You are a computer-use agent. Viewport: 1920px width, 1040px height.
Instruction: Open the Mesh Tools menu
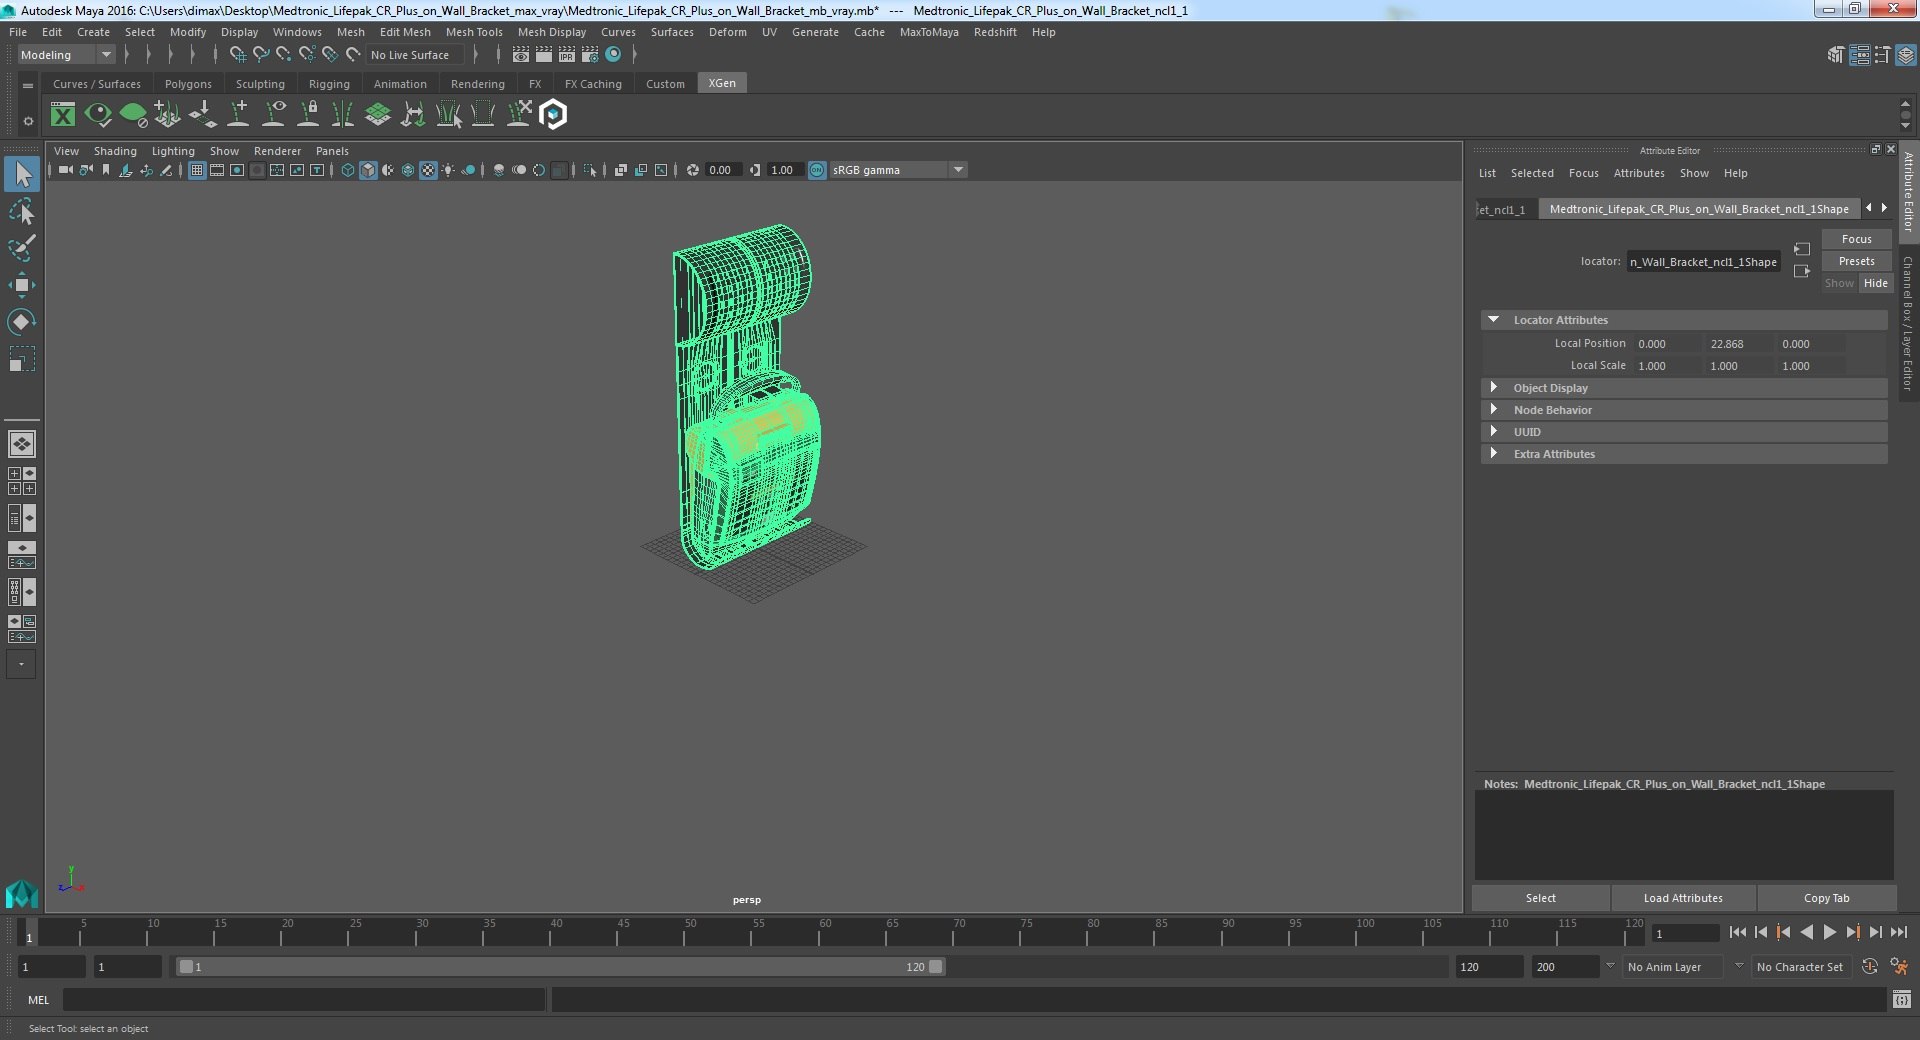(473, 32)
